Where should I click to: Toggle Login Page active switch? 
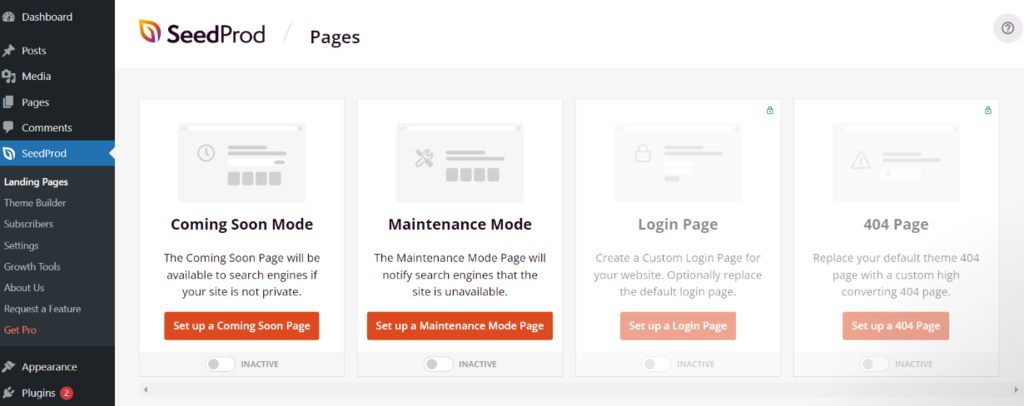(x=656, y=364)
